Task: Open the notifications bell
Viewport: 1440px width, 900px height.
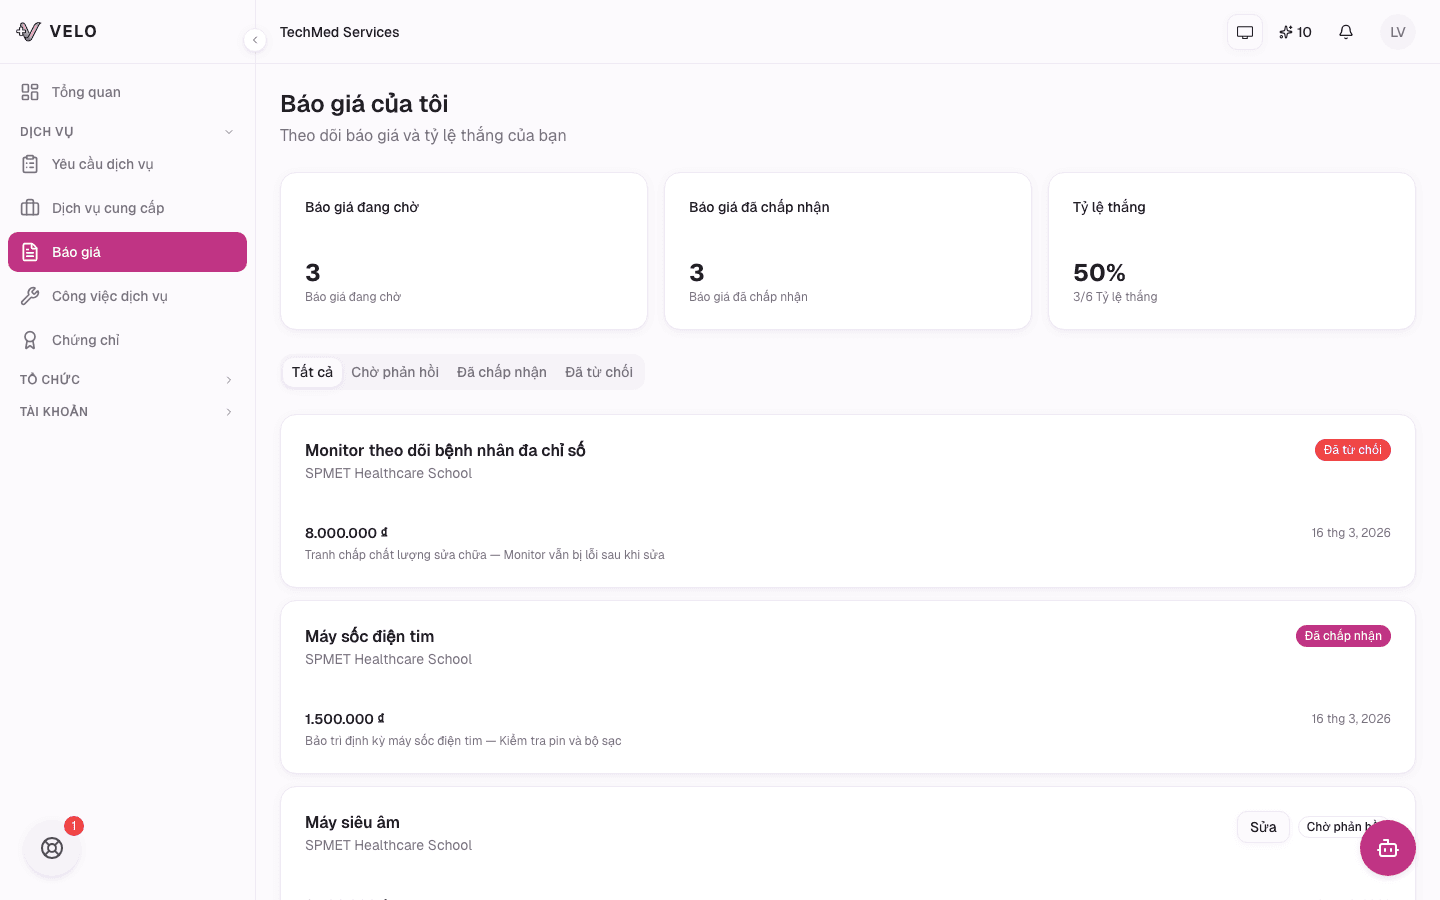Action: pos(1346,32)
